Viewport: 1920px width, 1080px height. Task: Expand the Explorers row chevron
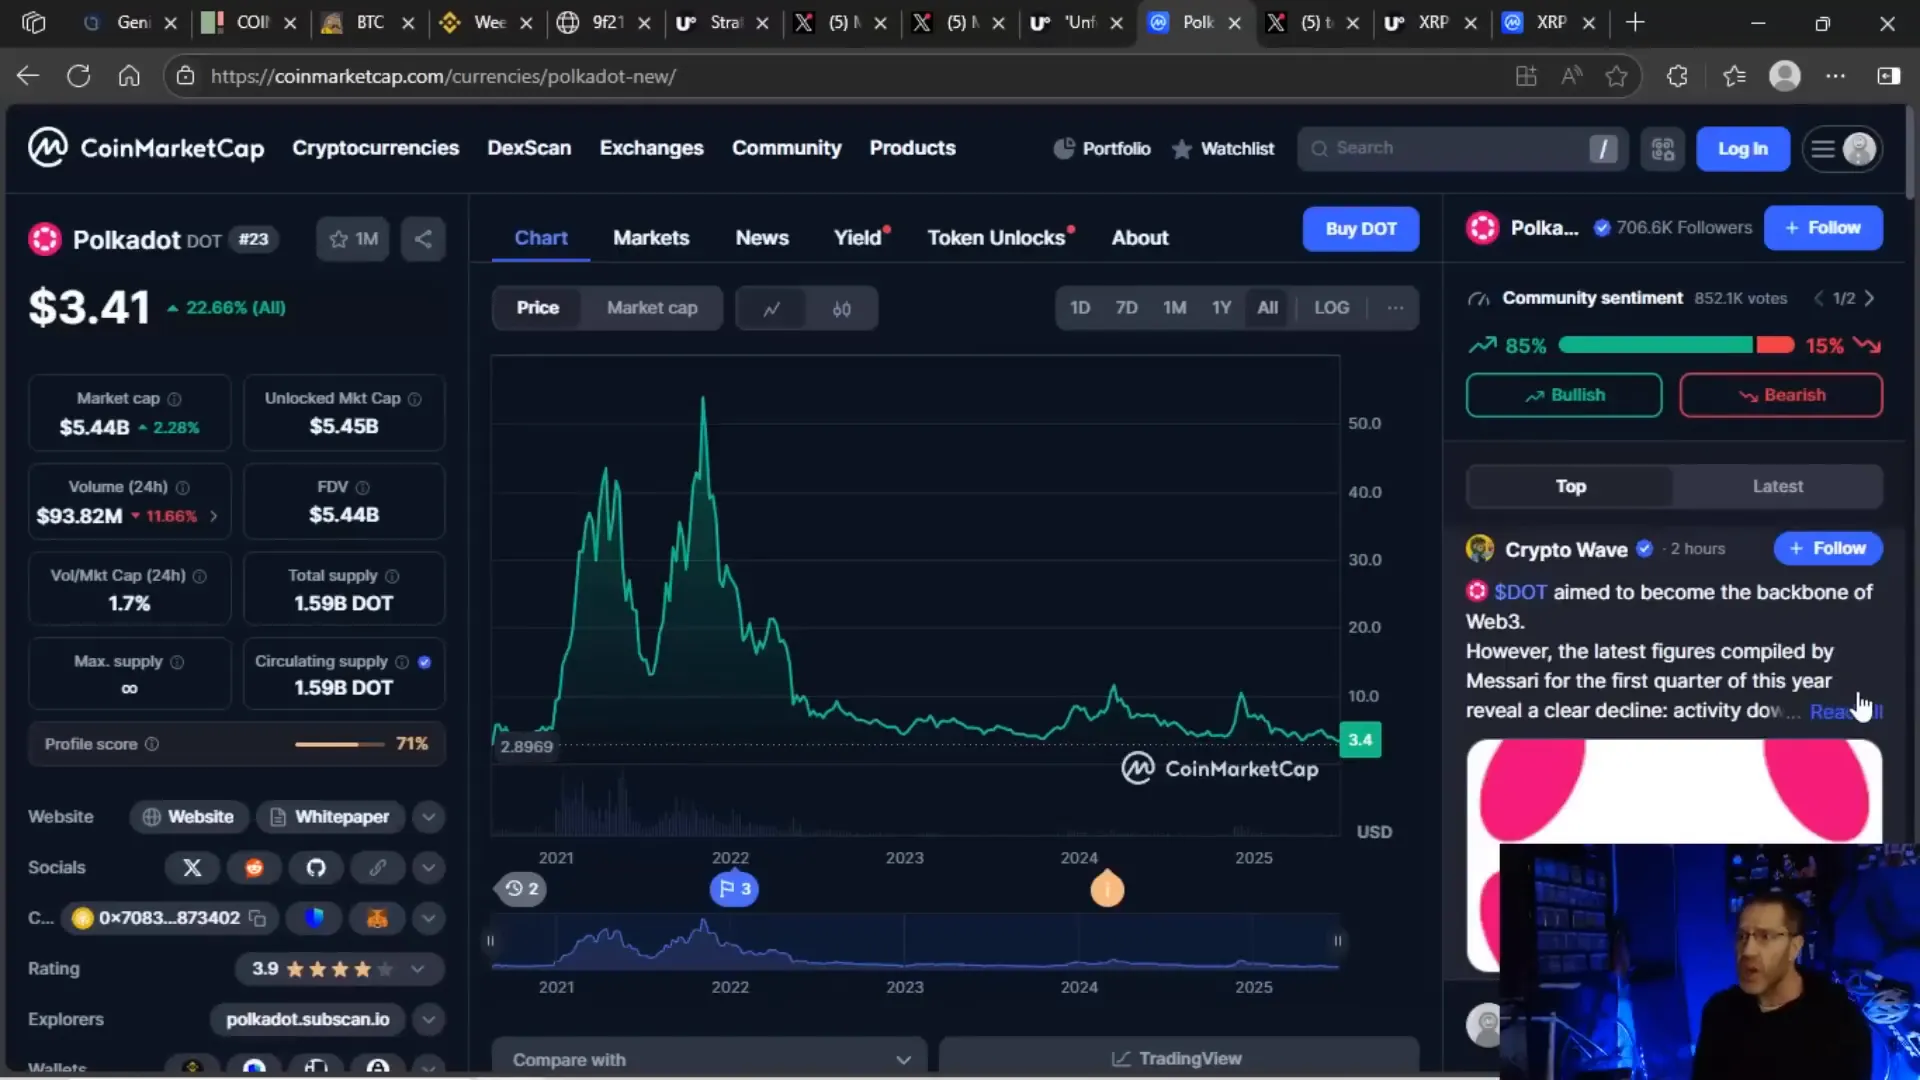click(x=428, y=1020)
